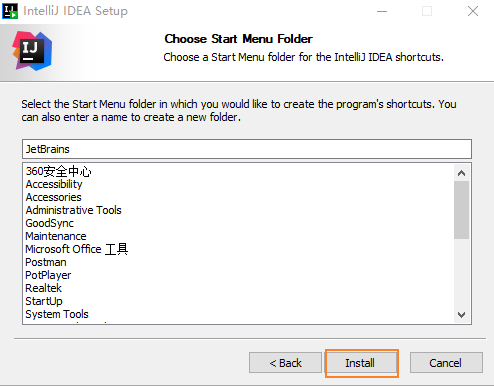Viewport: 494px width, 386px height.
Task: Go back with the < Back button
Action: pyautogui.click(x=285, y=363)
